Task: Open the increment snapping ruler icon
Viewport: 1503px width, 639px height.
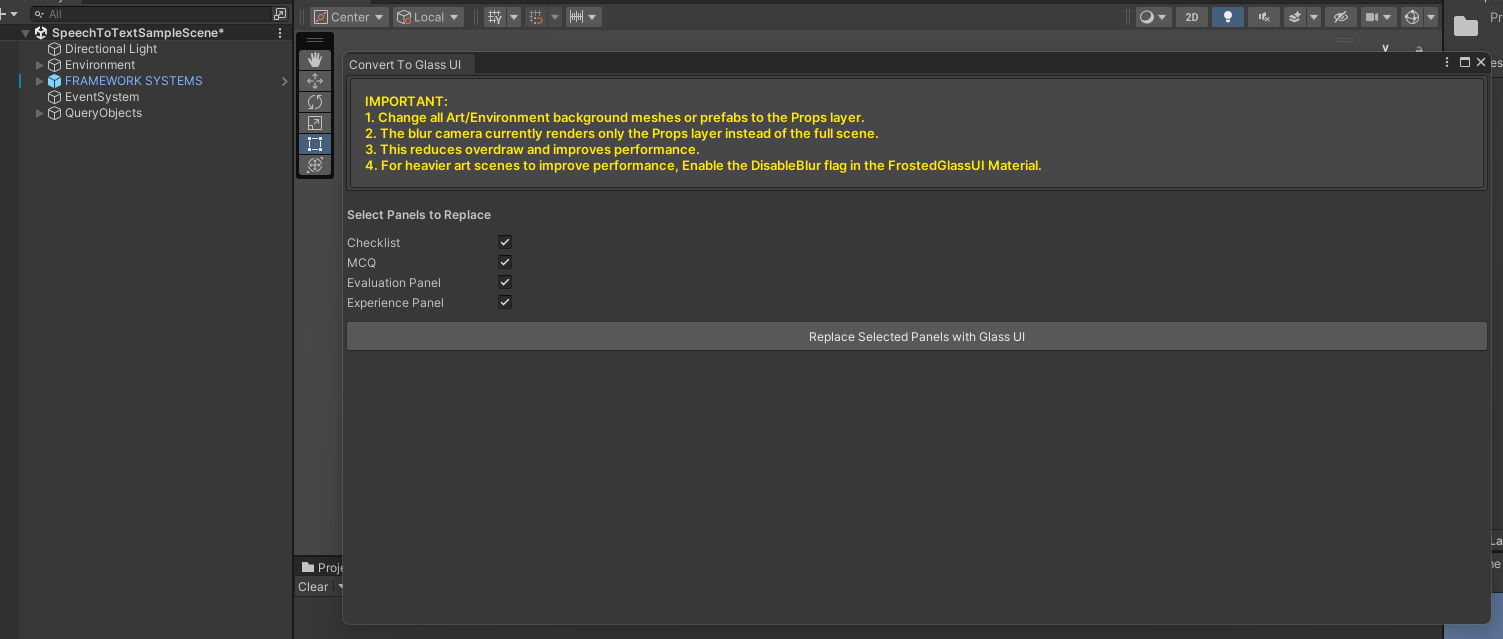Action: click(x=576, y=17)
